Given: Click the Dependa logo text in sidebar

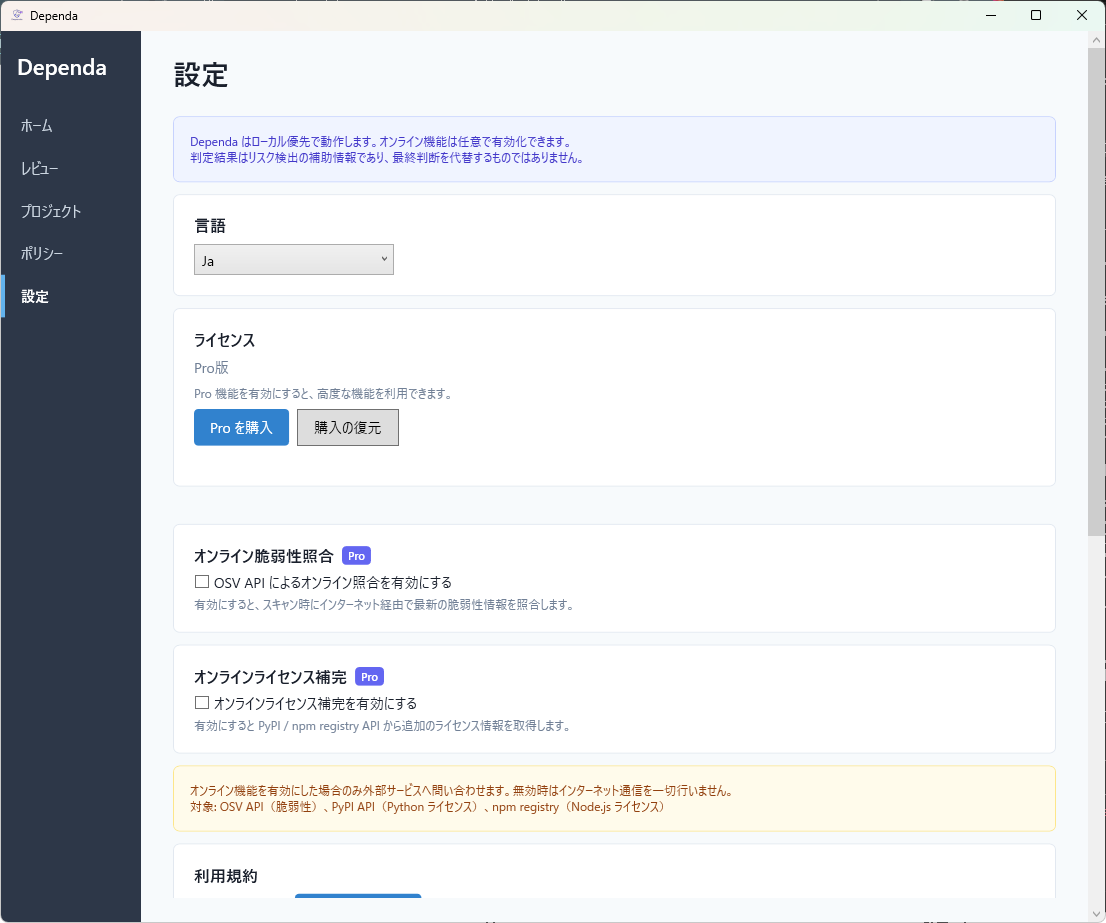Looking at the screenshot, I should coord(62,68).
